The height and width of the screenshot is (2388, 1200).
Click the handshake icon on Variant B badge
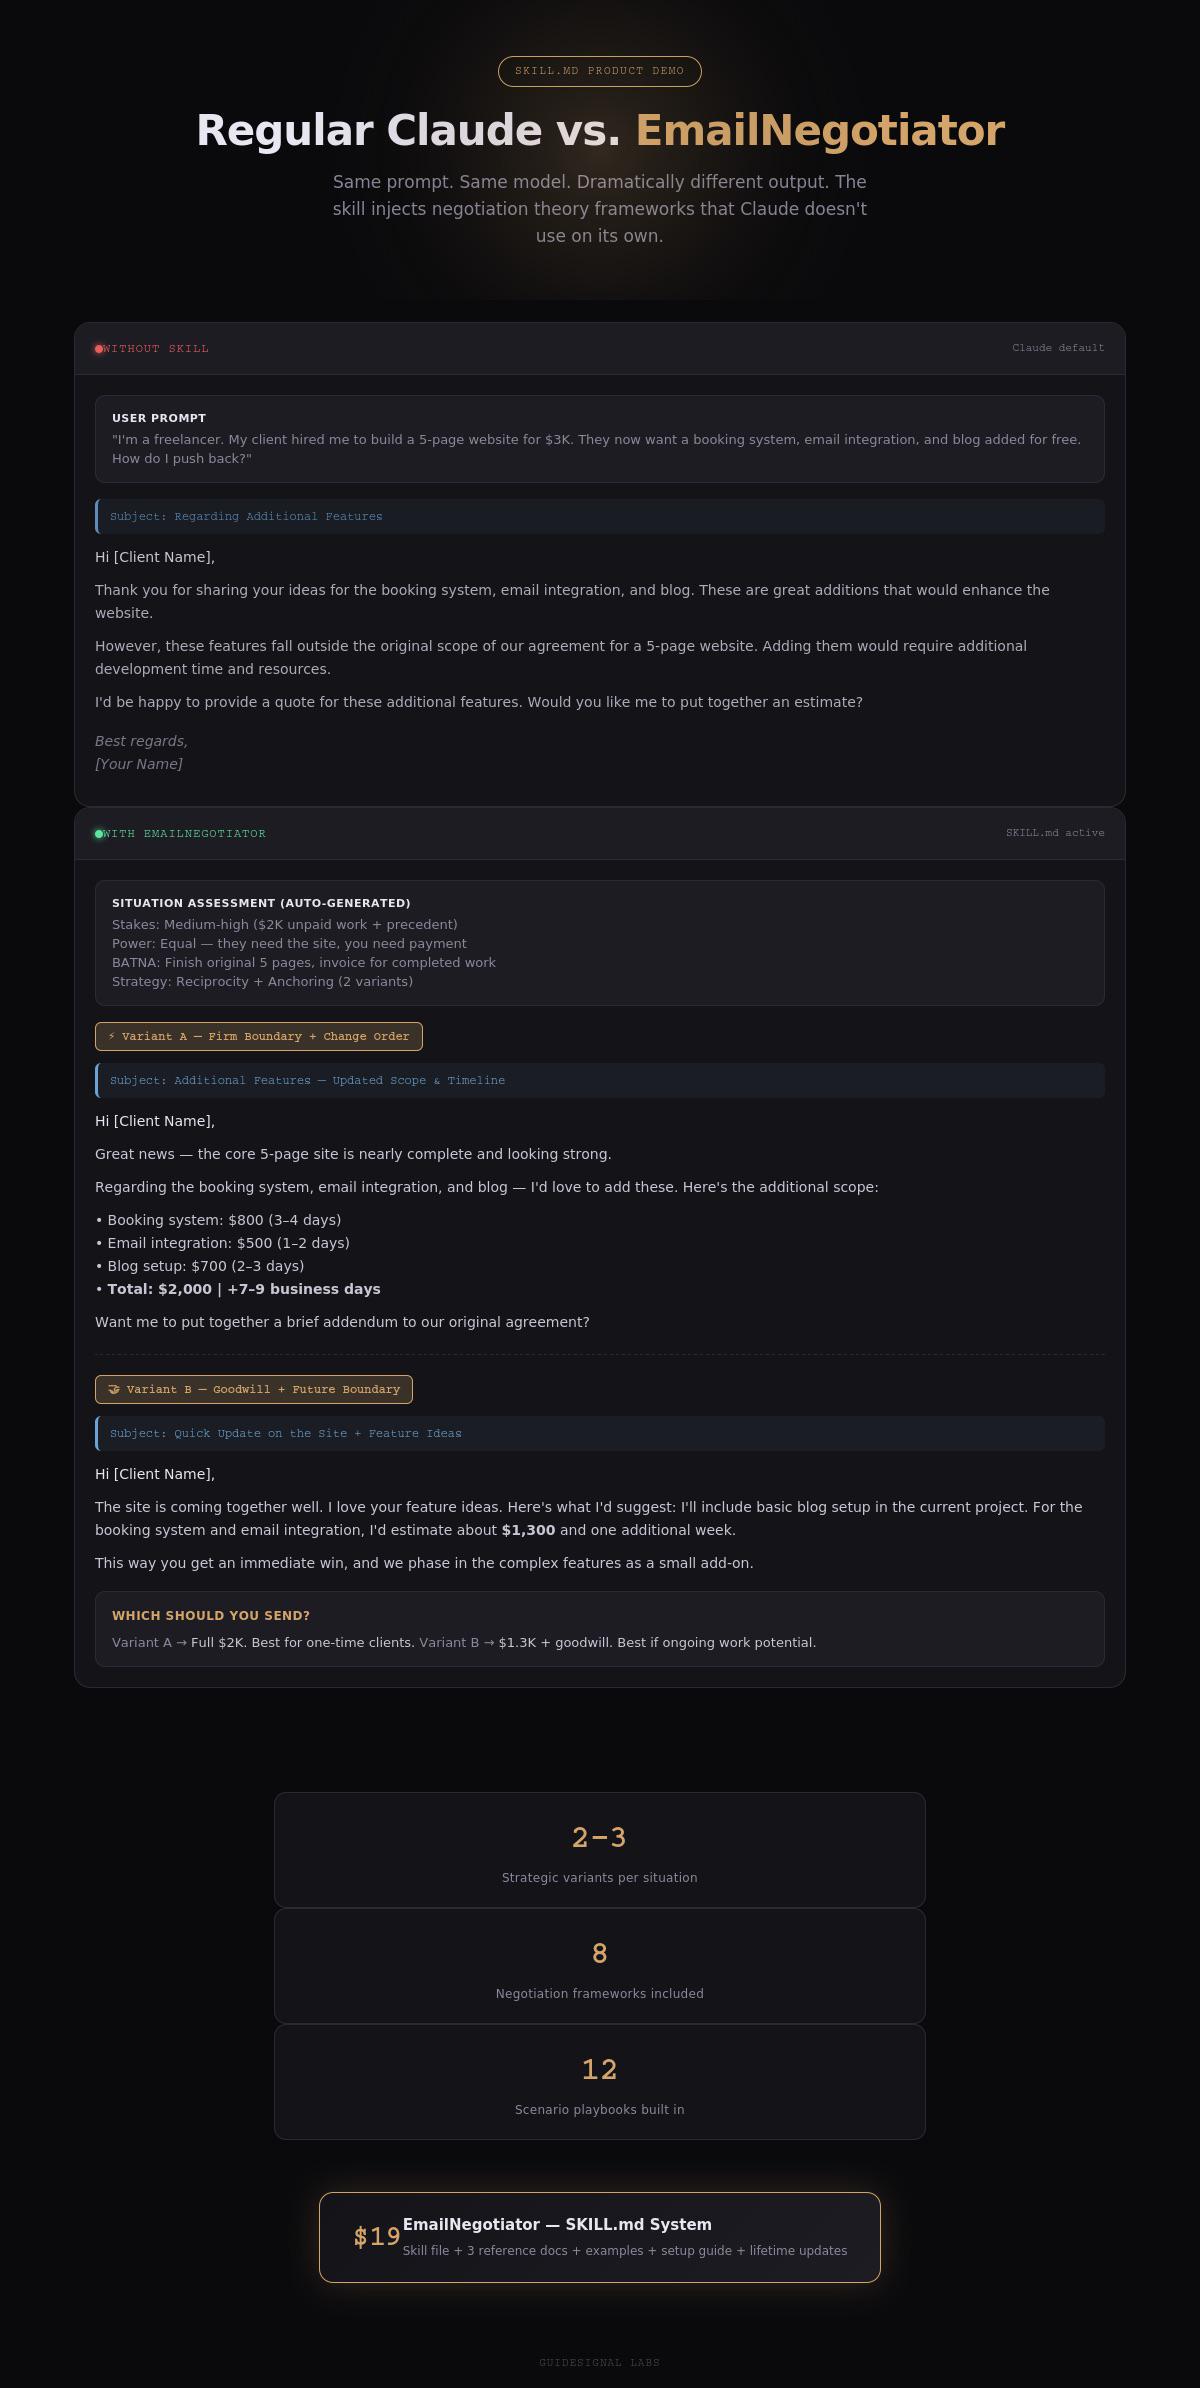click(x=114, y=1390)
